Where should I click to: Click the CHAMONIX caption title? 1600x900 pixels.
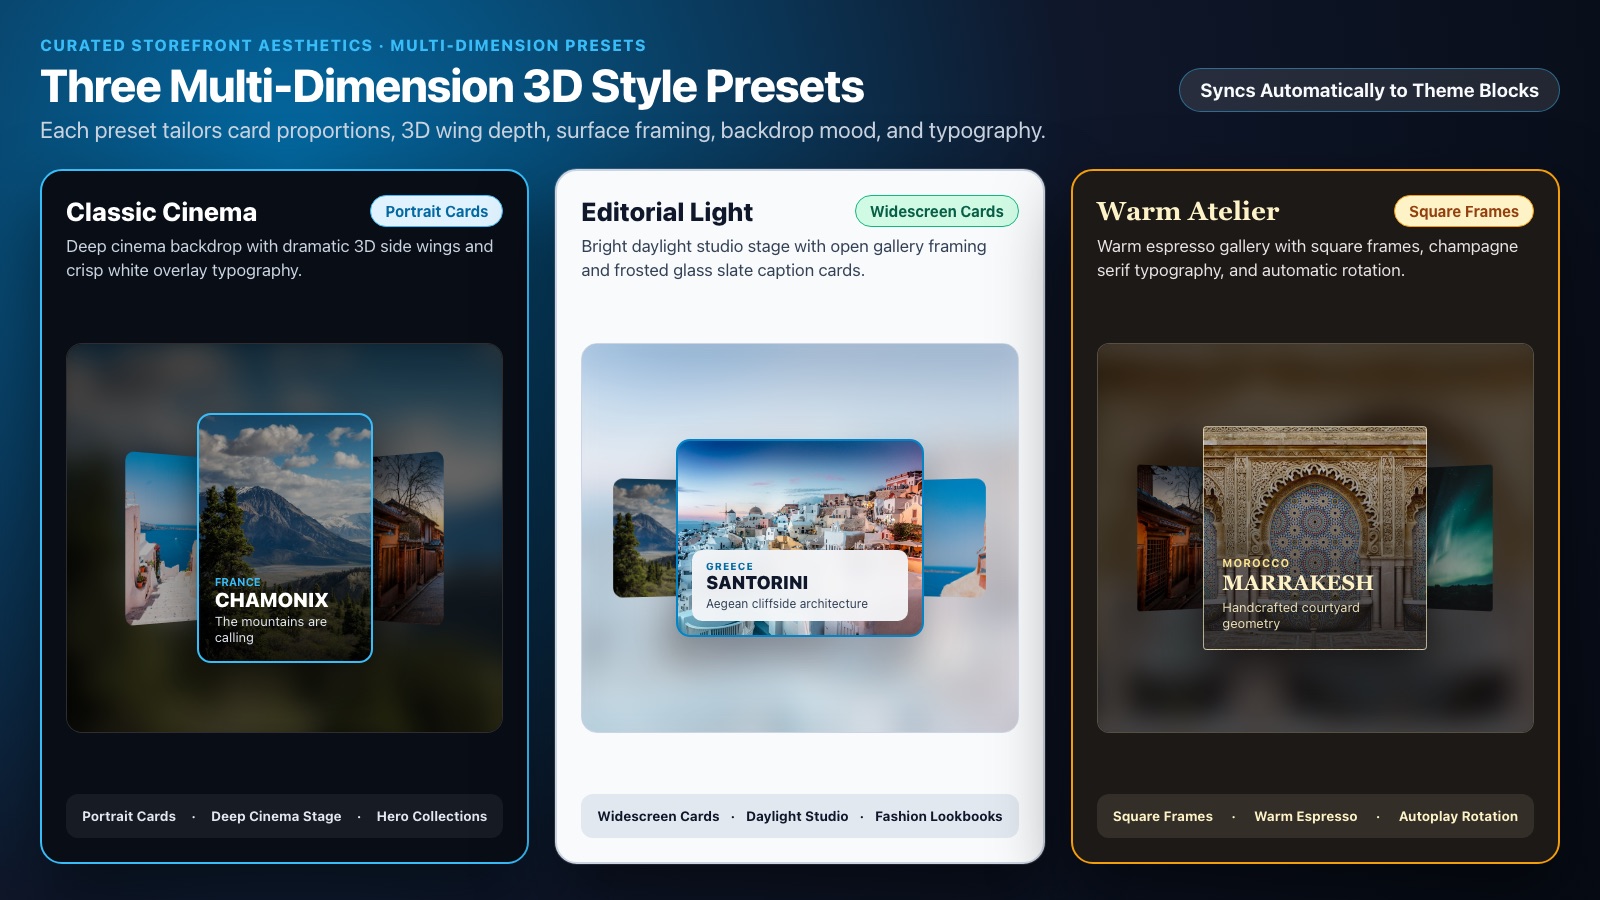[272, 600]
